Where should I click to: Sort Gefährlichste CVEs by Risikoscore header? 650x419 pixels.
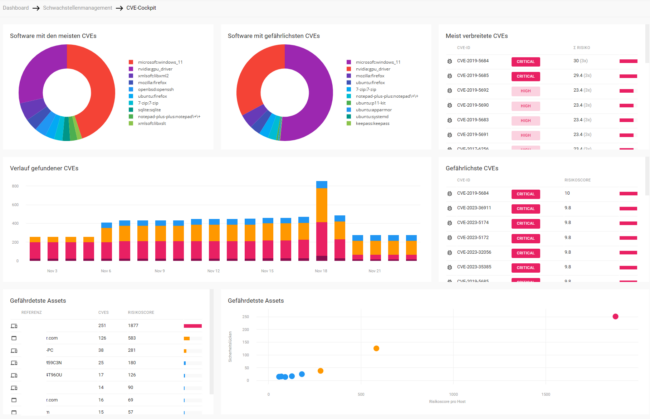coord(579,181)
